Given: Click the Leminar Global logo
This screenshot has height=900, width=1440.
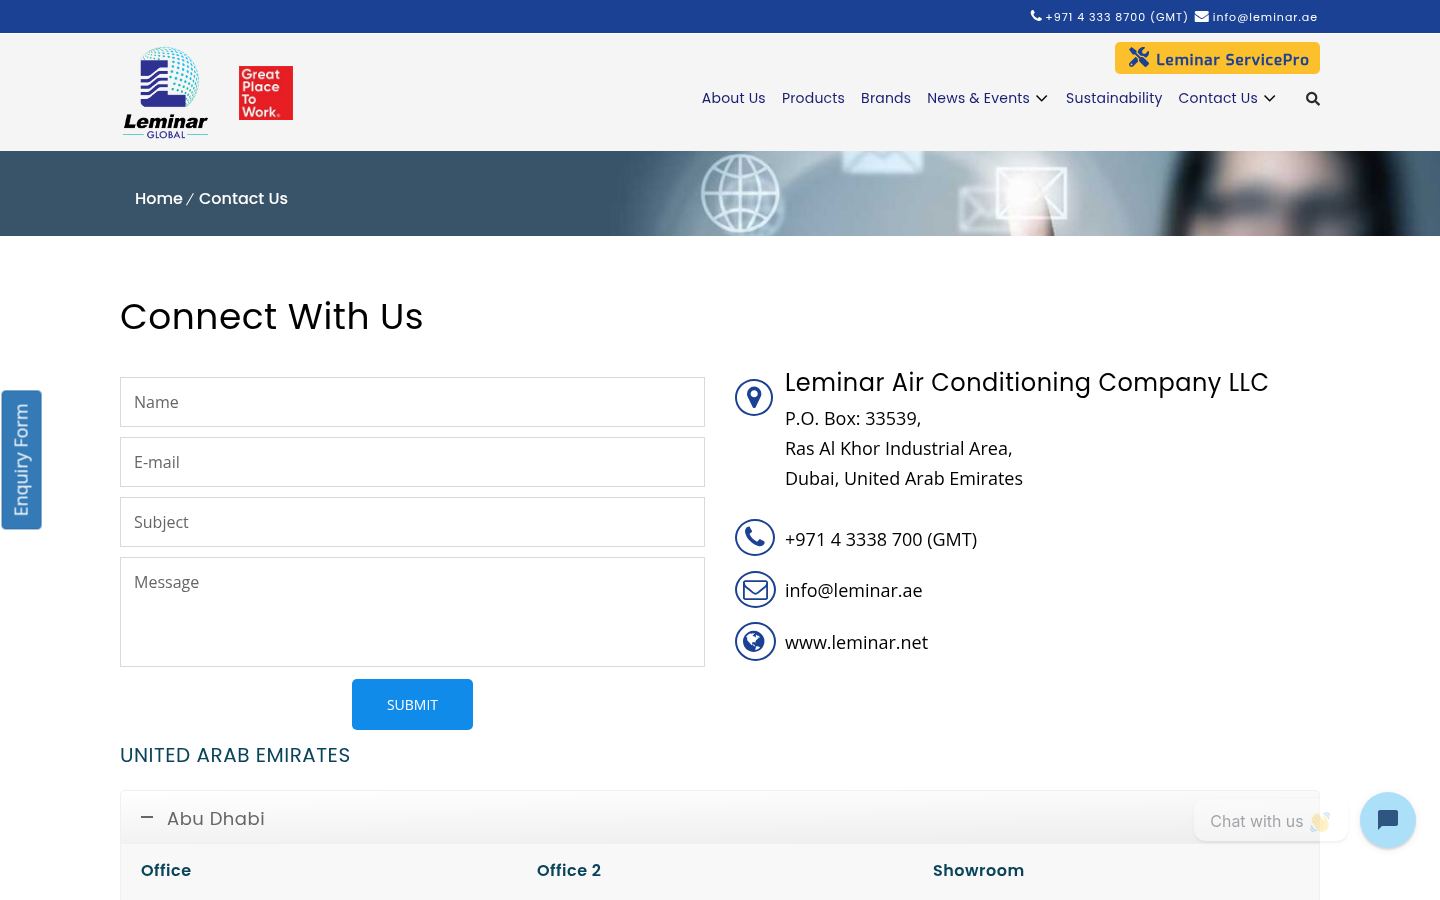Looking at the screenshot, I should coord(165,92).
